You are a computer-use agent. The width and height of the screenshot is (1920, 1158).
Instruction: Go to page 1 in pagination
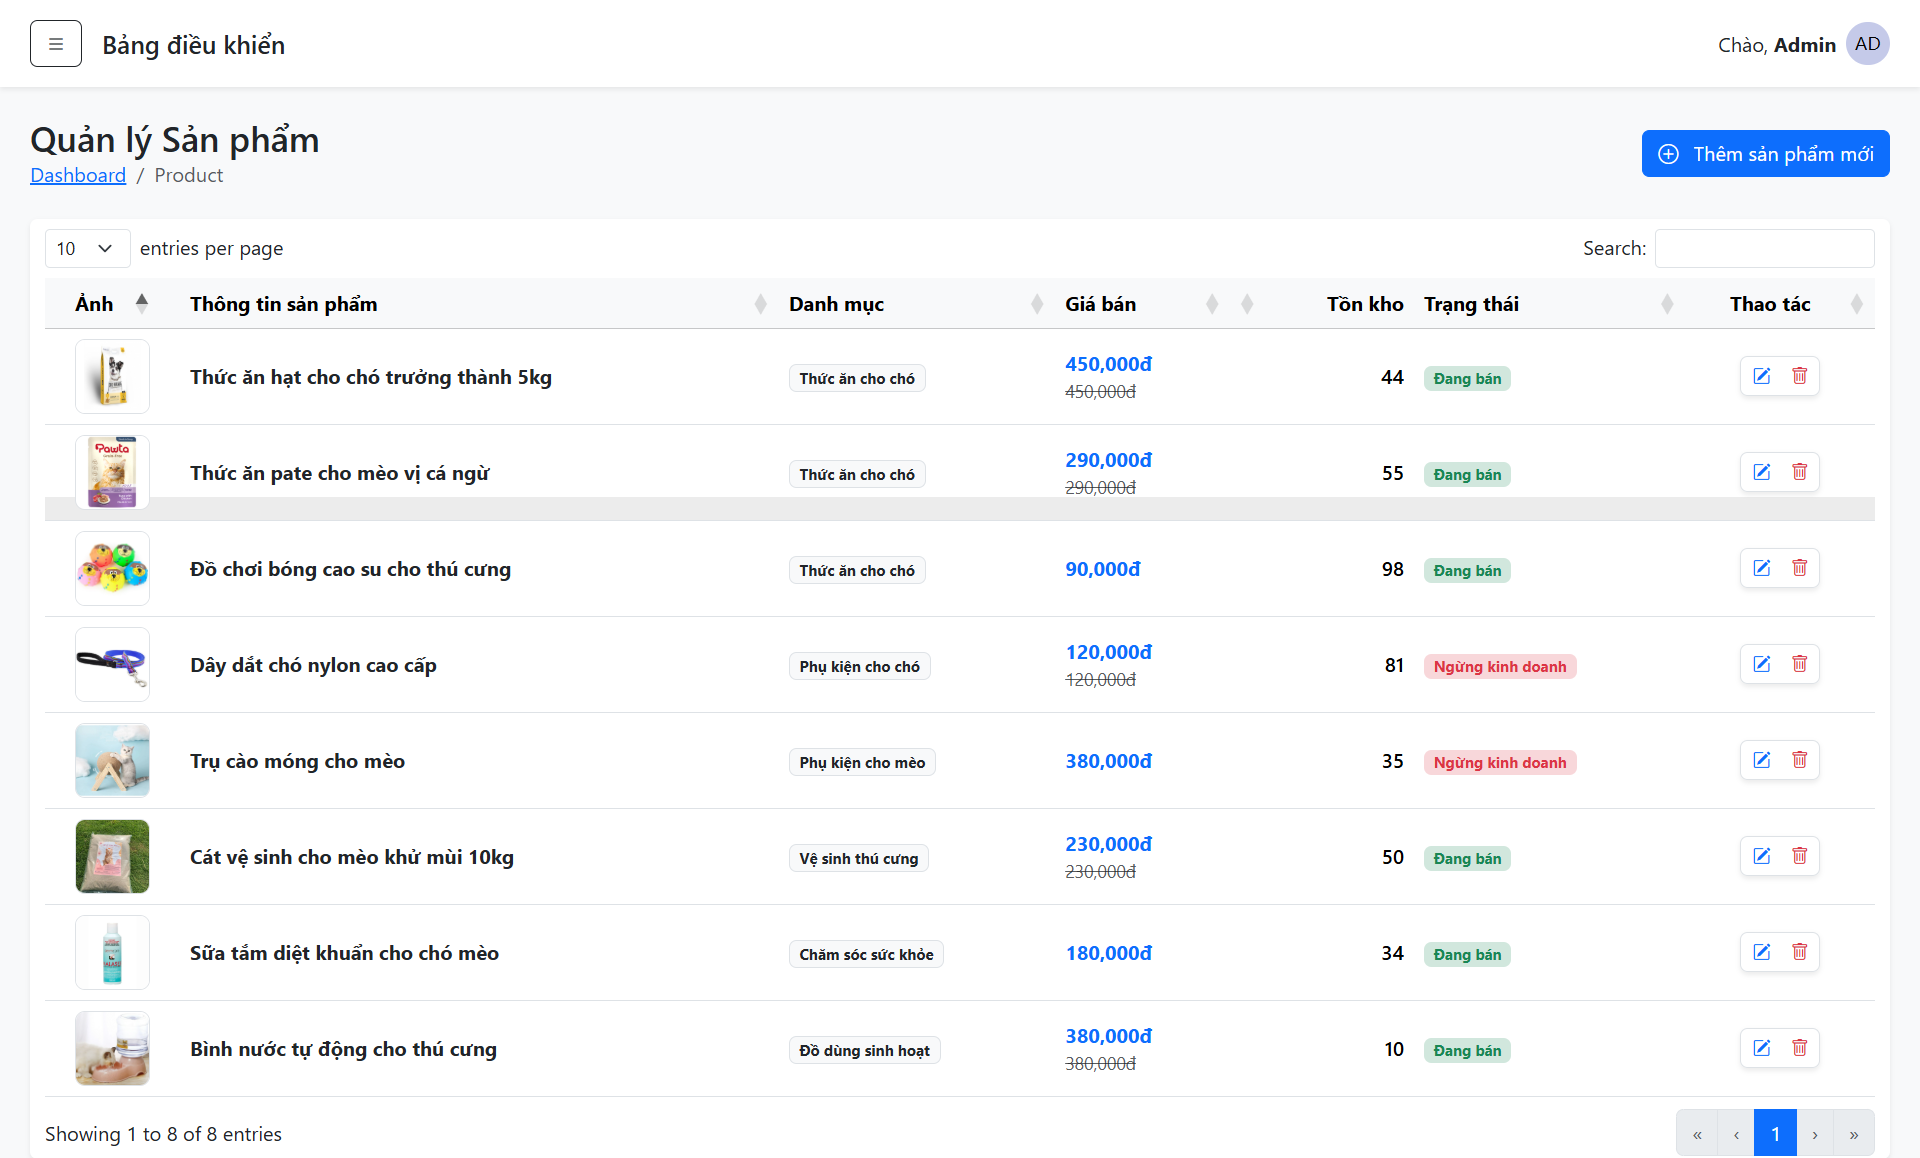[x=1775, y=1134]
